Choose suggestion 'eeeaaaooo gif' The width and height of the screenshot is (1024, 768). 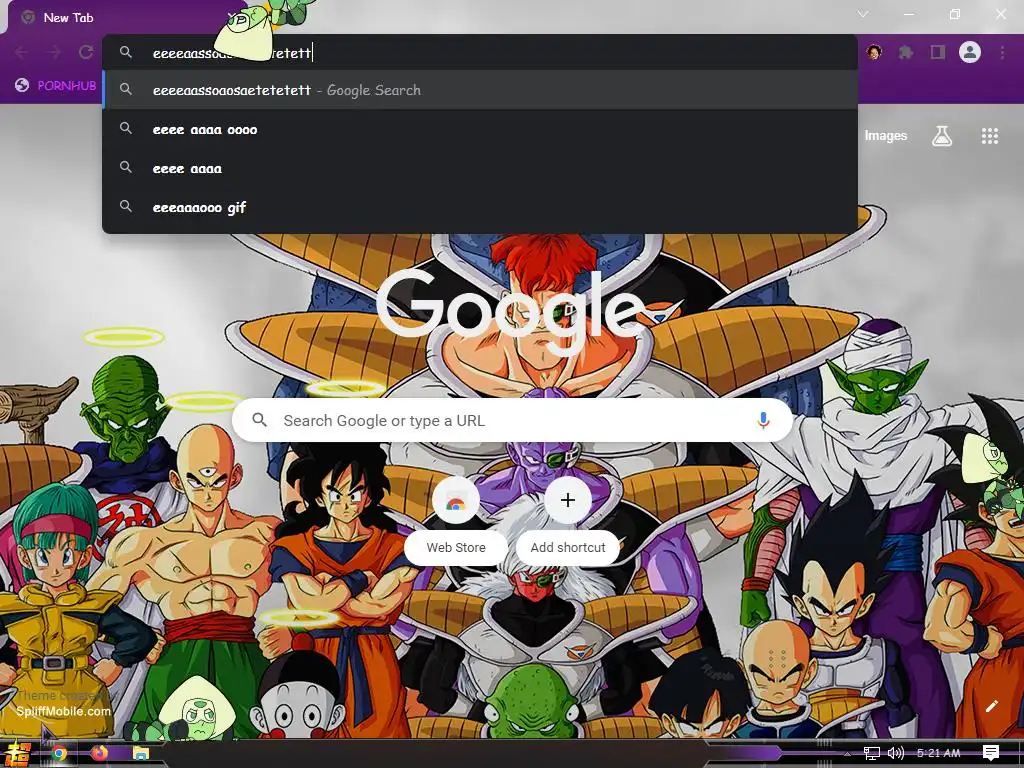(480, 207)
